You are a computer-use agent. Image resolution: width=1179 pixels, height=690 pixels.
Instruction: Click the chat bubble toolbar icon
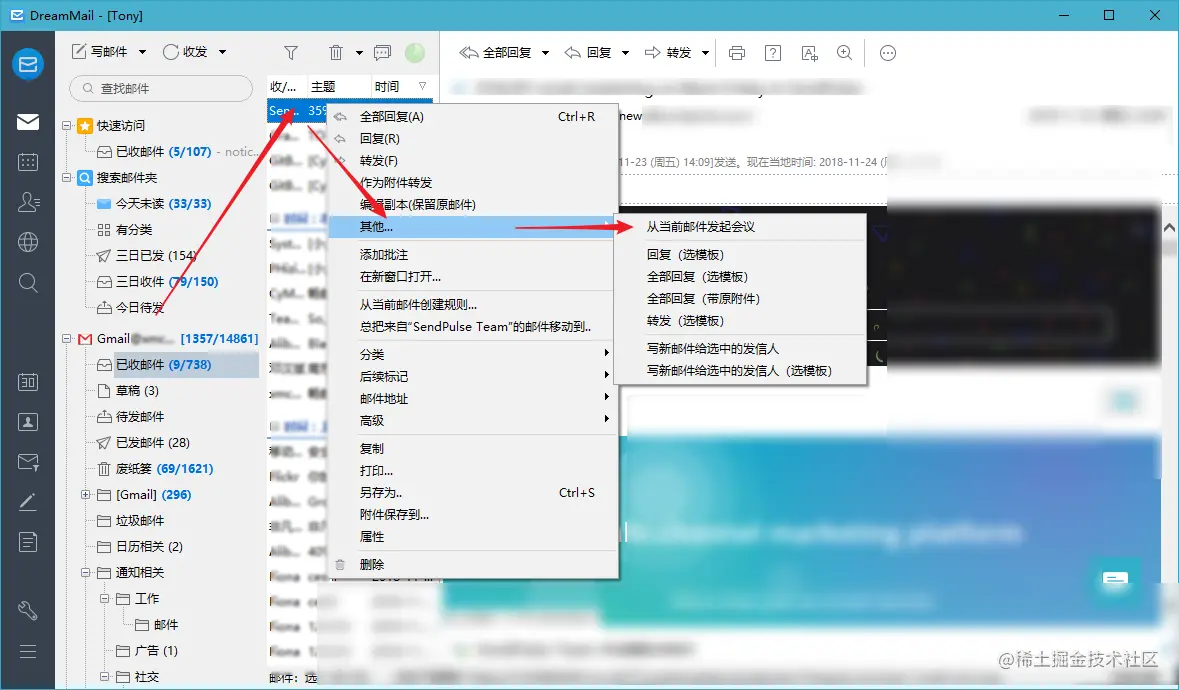pyautogui.click(x=383, y=53)
